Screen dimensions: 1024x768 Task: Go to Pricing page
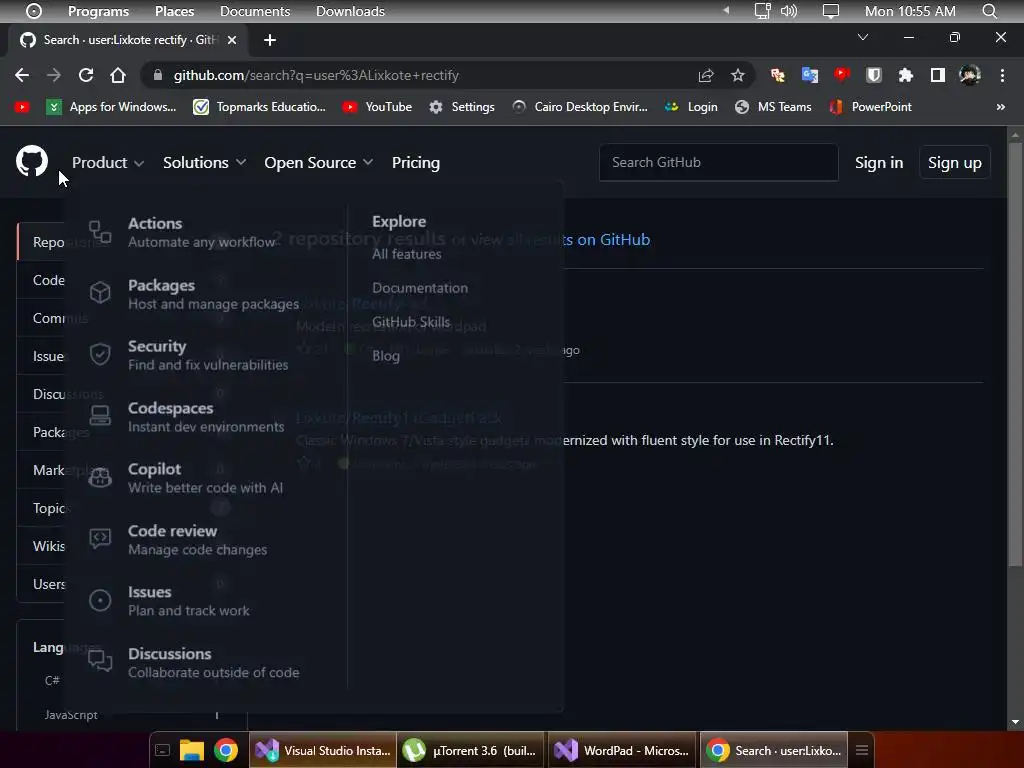pyautogui.click(x=415, y=163)
